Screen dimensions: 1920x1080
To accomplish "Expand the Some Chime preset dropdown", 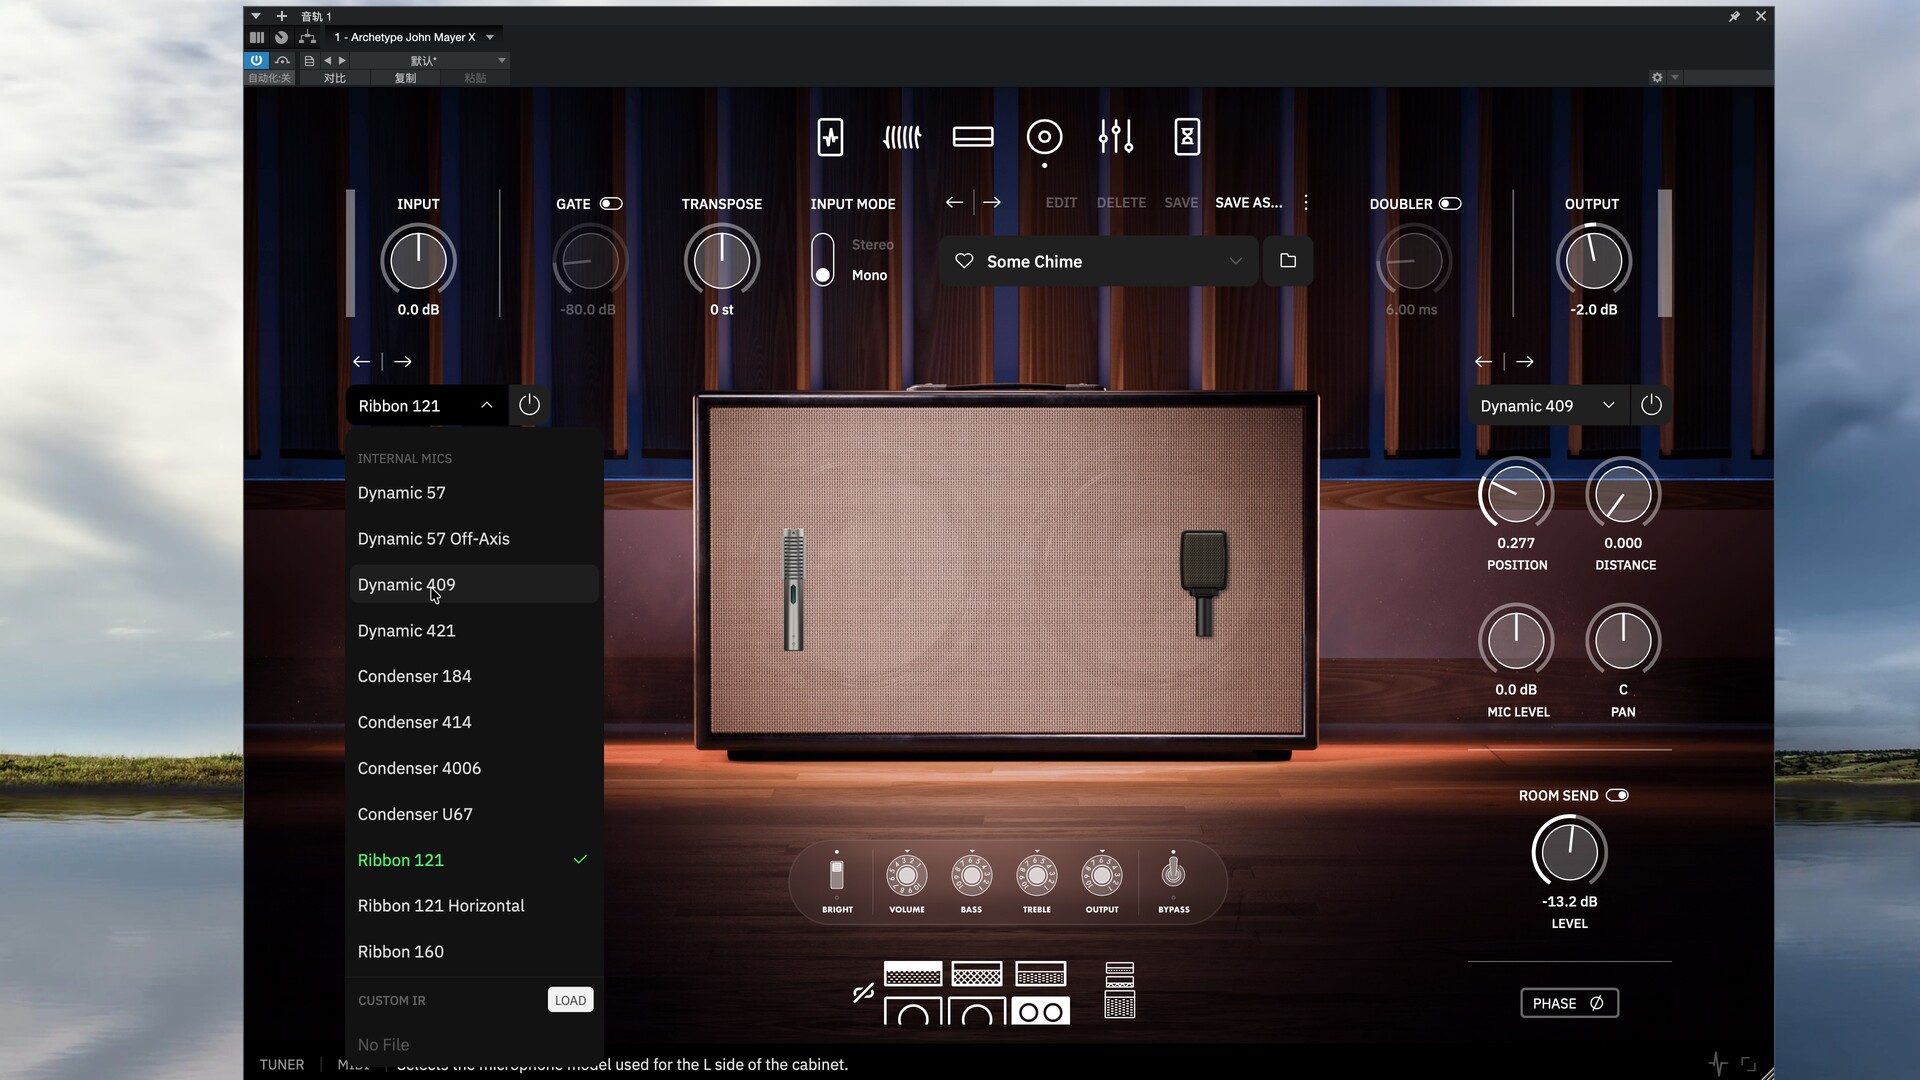I will tap(1235, 261).
